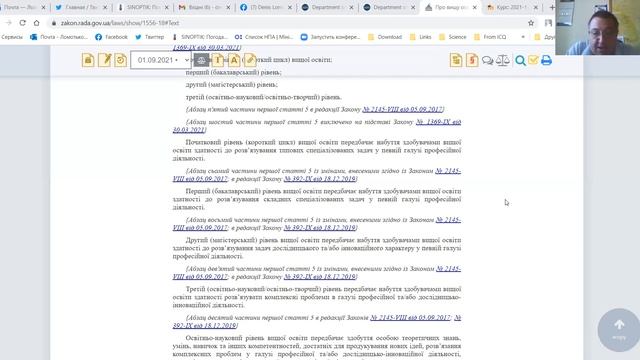Click the font size 'A' icon

pyautogui.click(x=234, y=60)
